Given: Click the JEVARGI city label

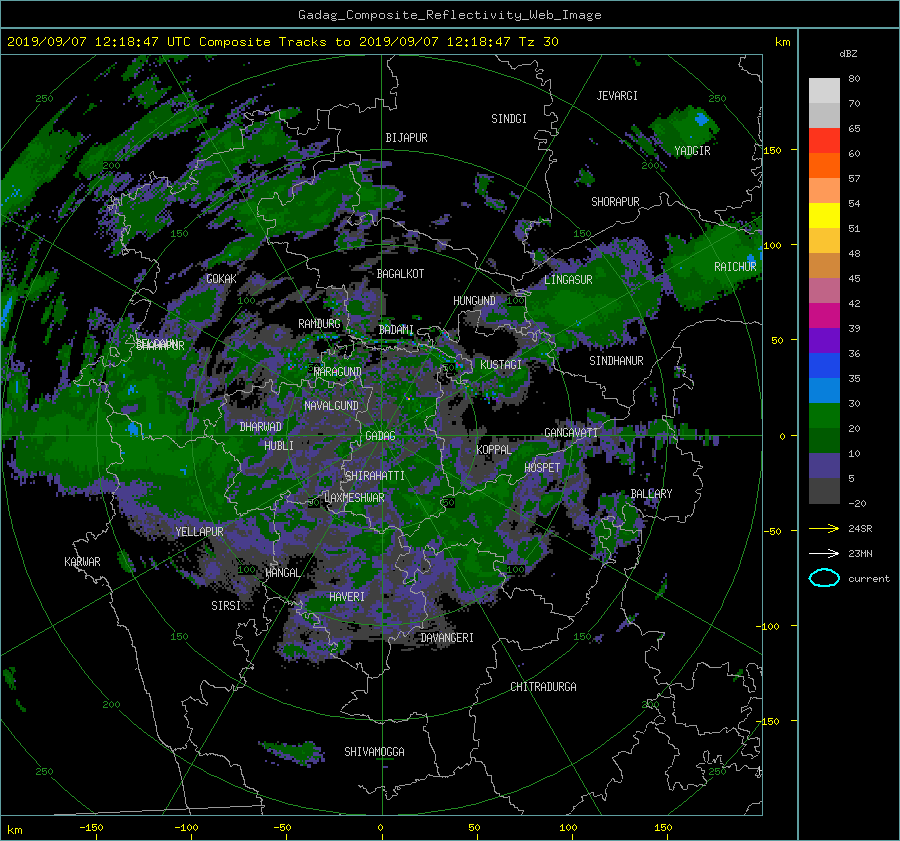Looking at the screenshot, I should pyautogui.click(x=617, y=96).
